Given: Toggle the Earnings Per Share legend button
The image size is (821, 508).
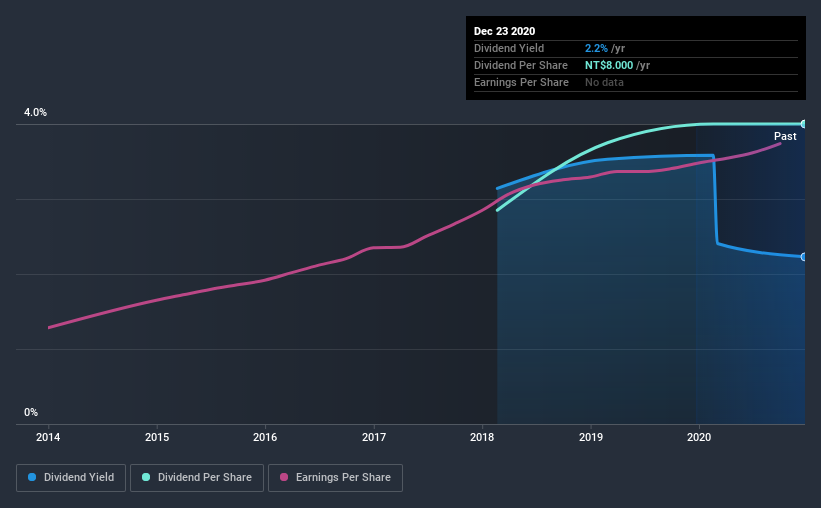Looking at the screenshot, I should tap(335, 478).
